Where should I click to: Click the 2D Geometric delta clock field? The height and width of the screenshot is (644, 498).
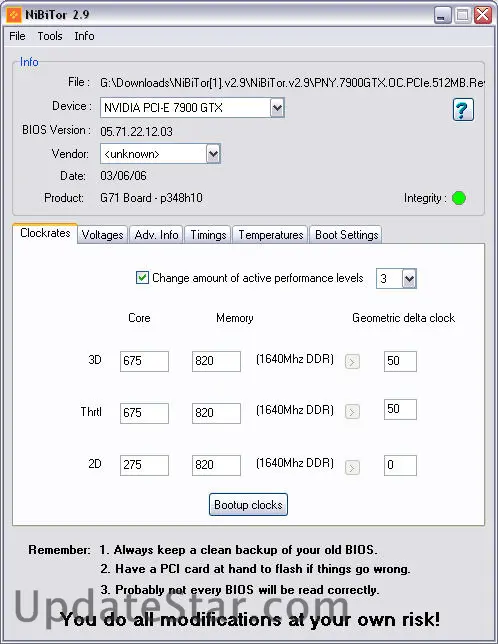(400, 465)
